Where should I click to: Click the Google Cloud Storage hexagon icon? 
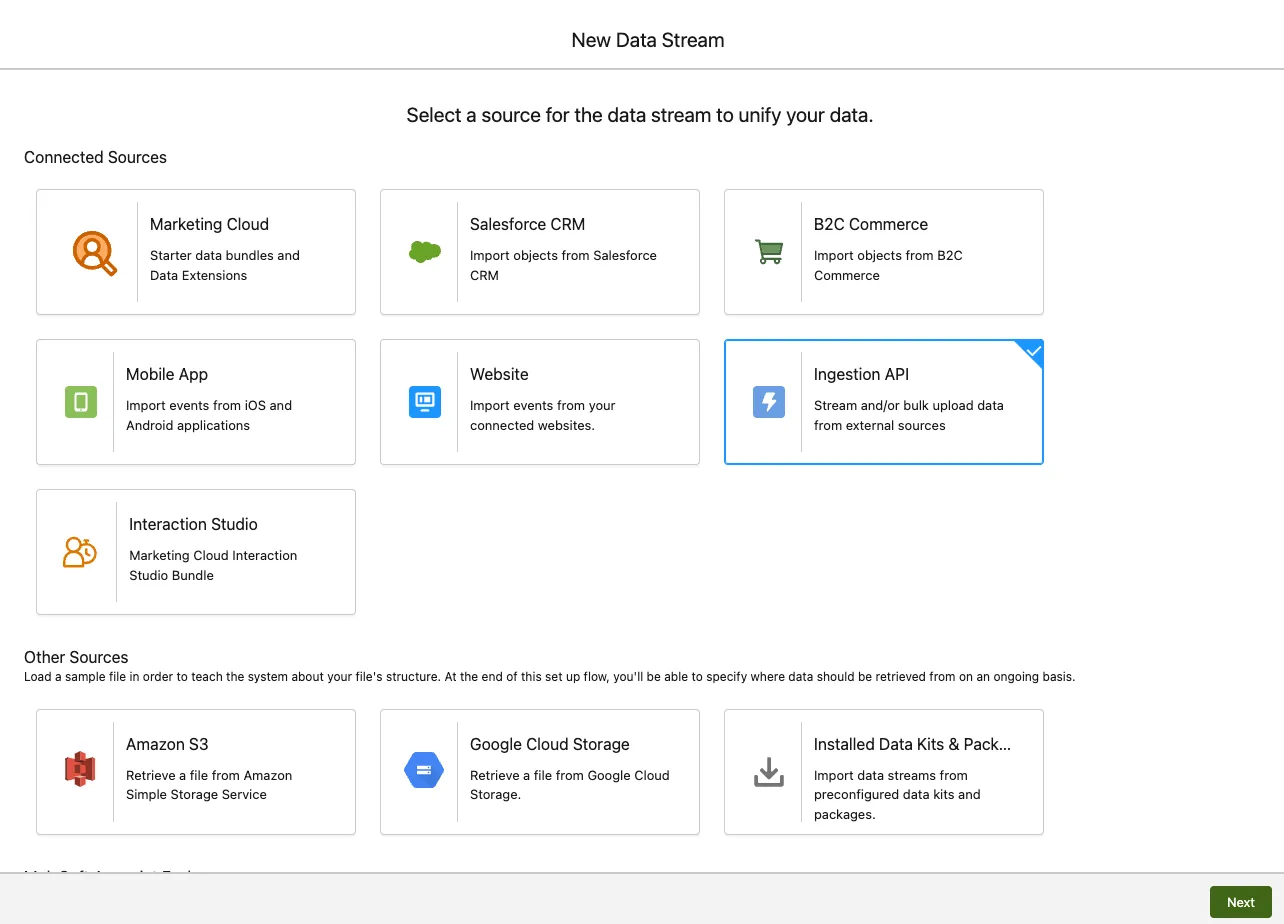click(x=424, y=770)
